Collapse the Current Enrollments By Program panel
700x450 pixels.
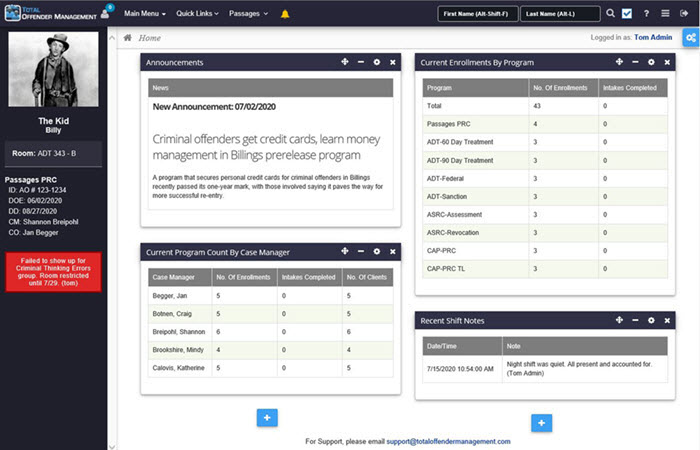click(x=635, y=62)
